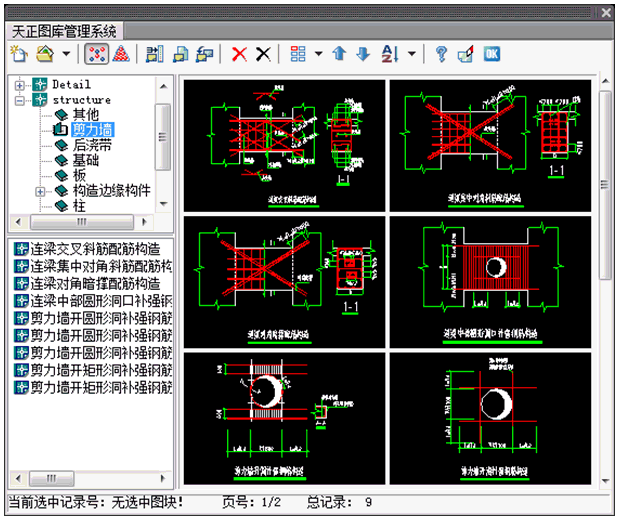Viewport: 621px width, 520px height.
Task: Select list item 连梁对角暗撑配筋构造
Action: [95, 284]
